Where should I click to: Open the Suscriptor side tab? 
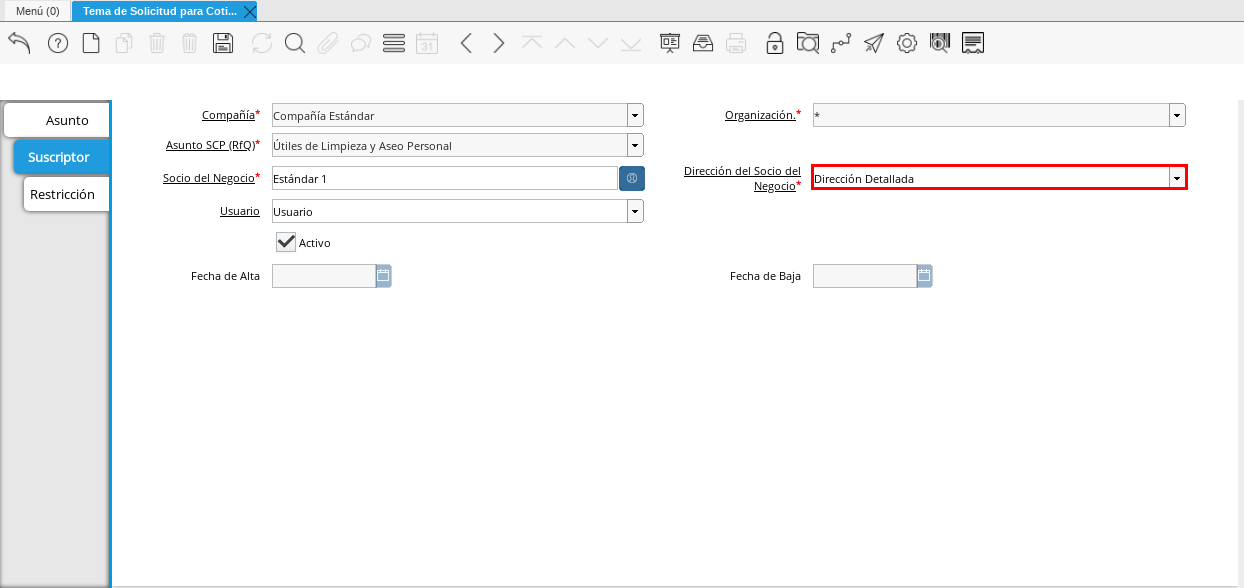pos(61,157)
